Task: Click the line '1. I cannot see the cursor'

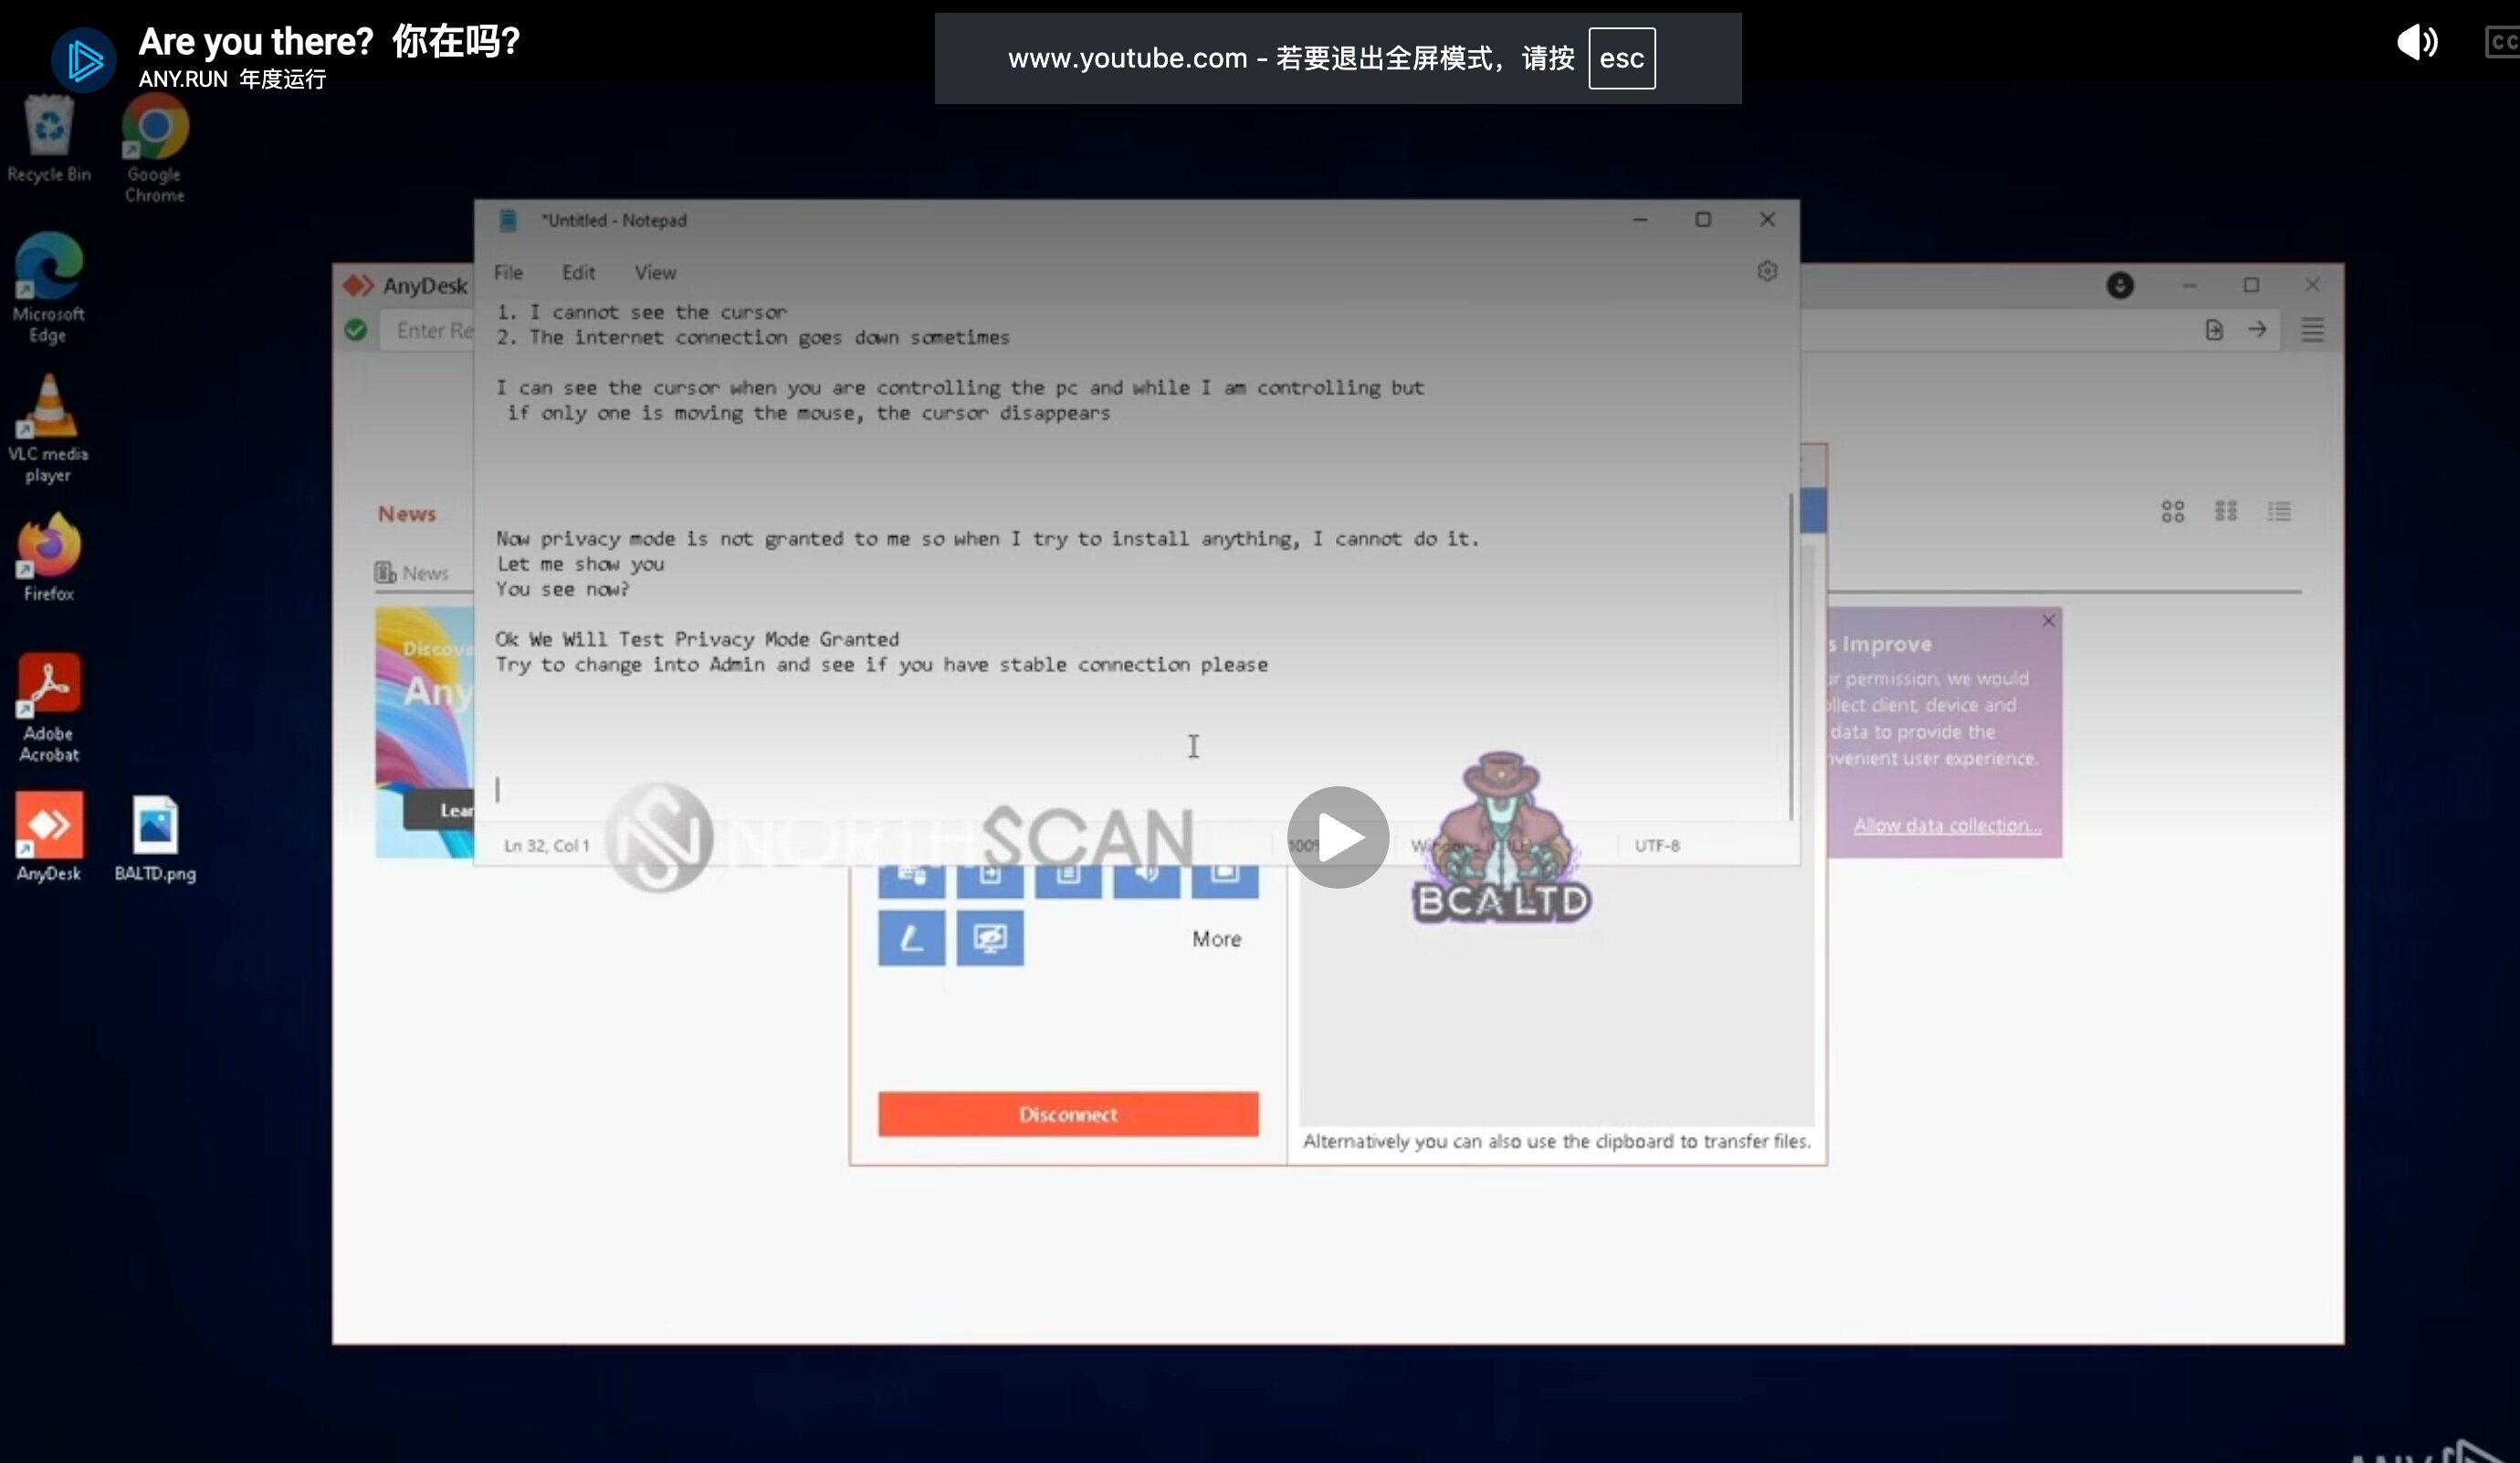Action: coord(642,312)
